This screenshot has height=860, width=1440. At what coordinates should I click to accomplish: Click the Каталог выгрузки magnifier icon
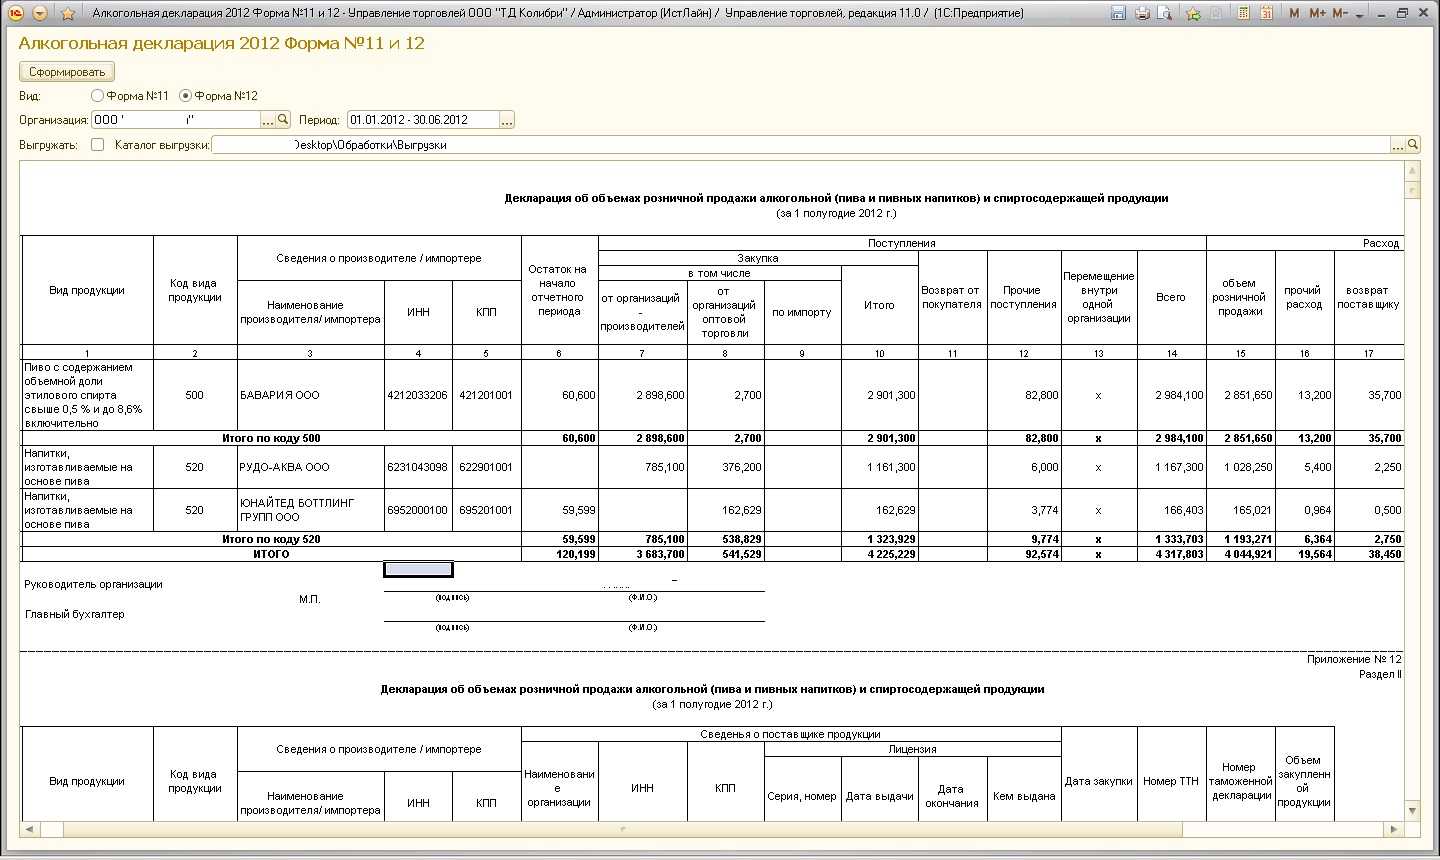(x=1413, y=145)
